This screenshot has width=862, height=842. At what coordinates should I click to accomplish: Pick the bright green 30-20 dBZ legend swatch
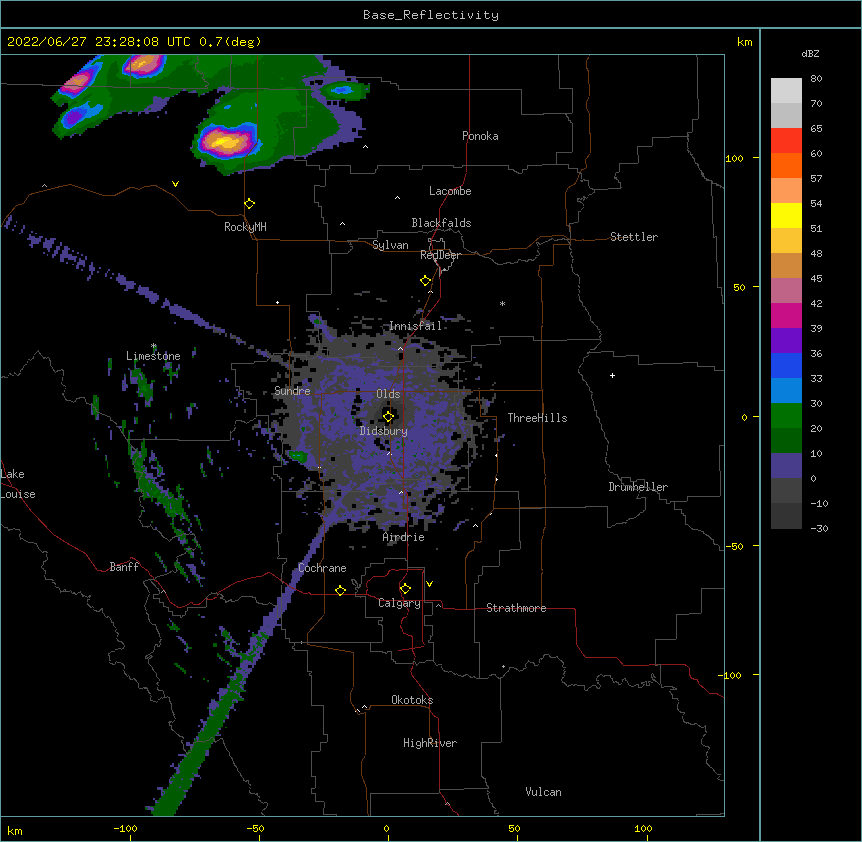coord(786,416)
